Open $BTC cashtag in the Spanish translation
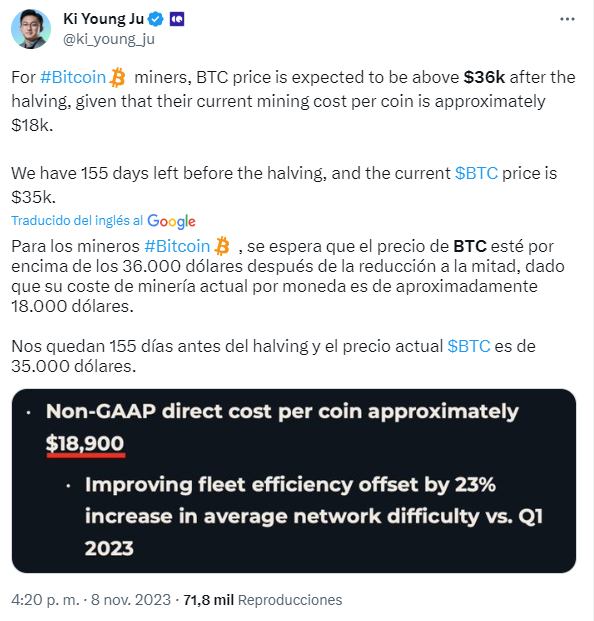This screenshot has width=594, height=621. pyautogui.click(x=469, y=346)
